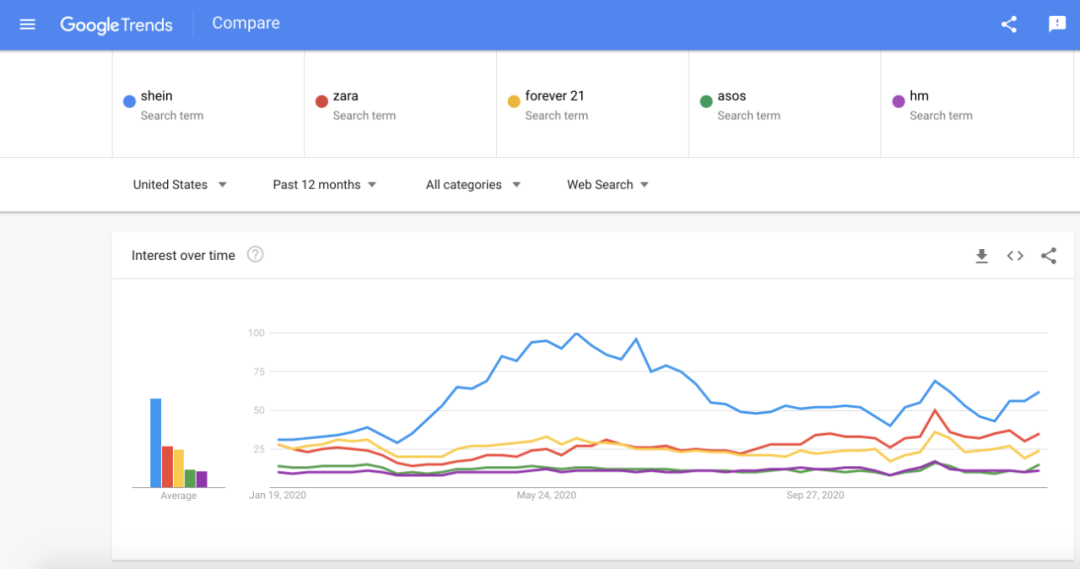Click the purple hm color dot
The image size is (1080, 569).
click(898, 102)
